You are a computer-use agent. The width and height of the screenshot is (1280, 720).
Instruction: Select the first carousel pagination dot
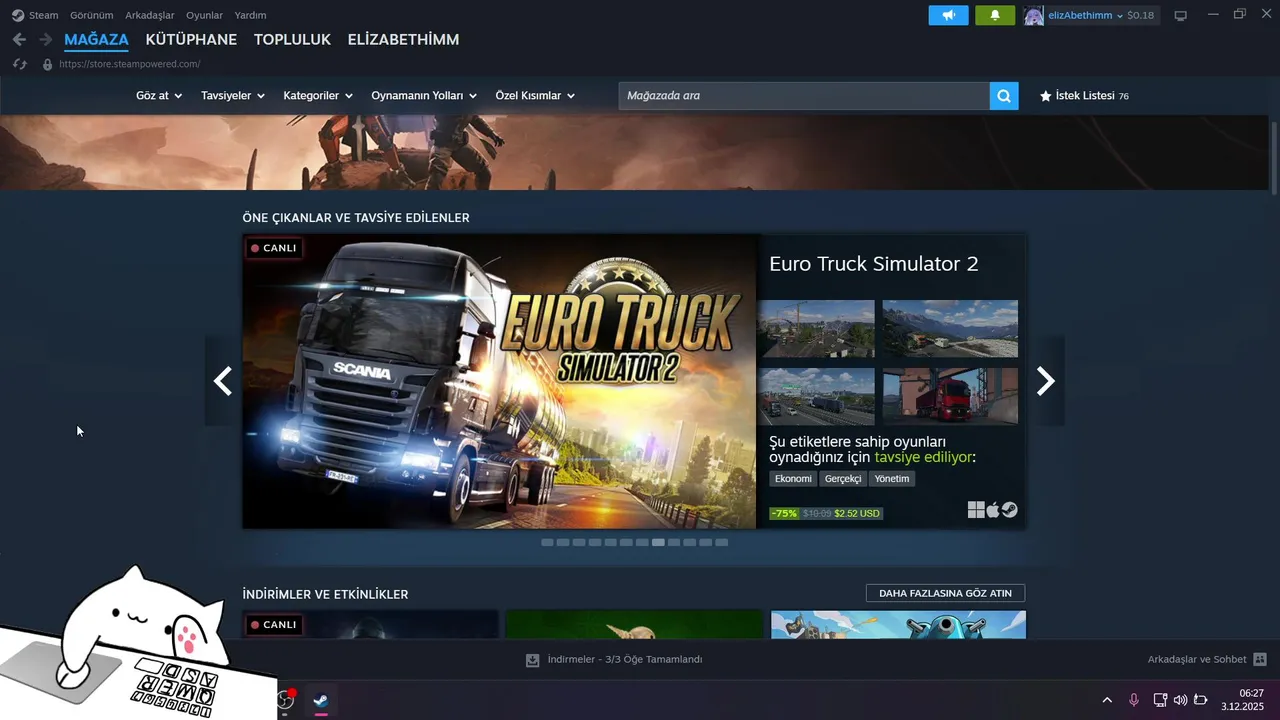[547, 542]
